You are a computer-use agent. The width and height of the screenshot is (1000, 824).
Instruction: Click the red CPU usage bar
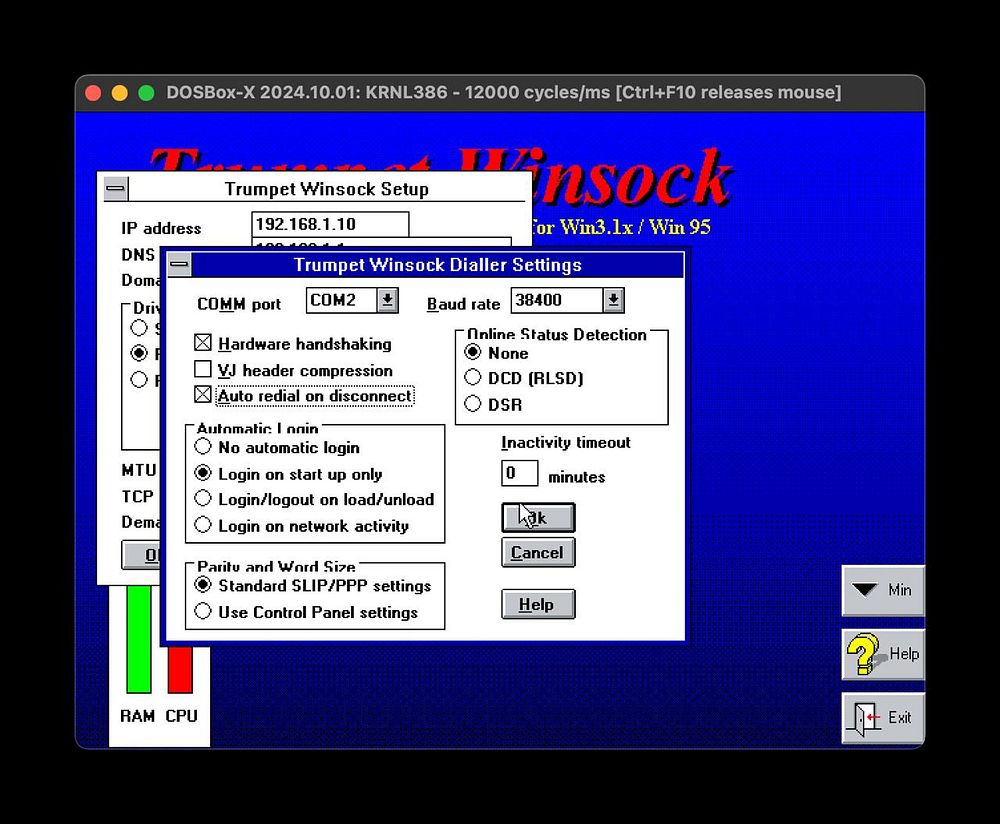tap(180, 669)
